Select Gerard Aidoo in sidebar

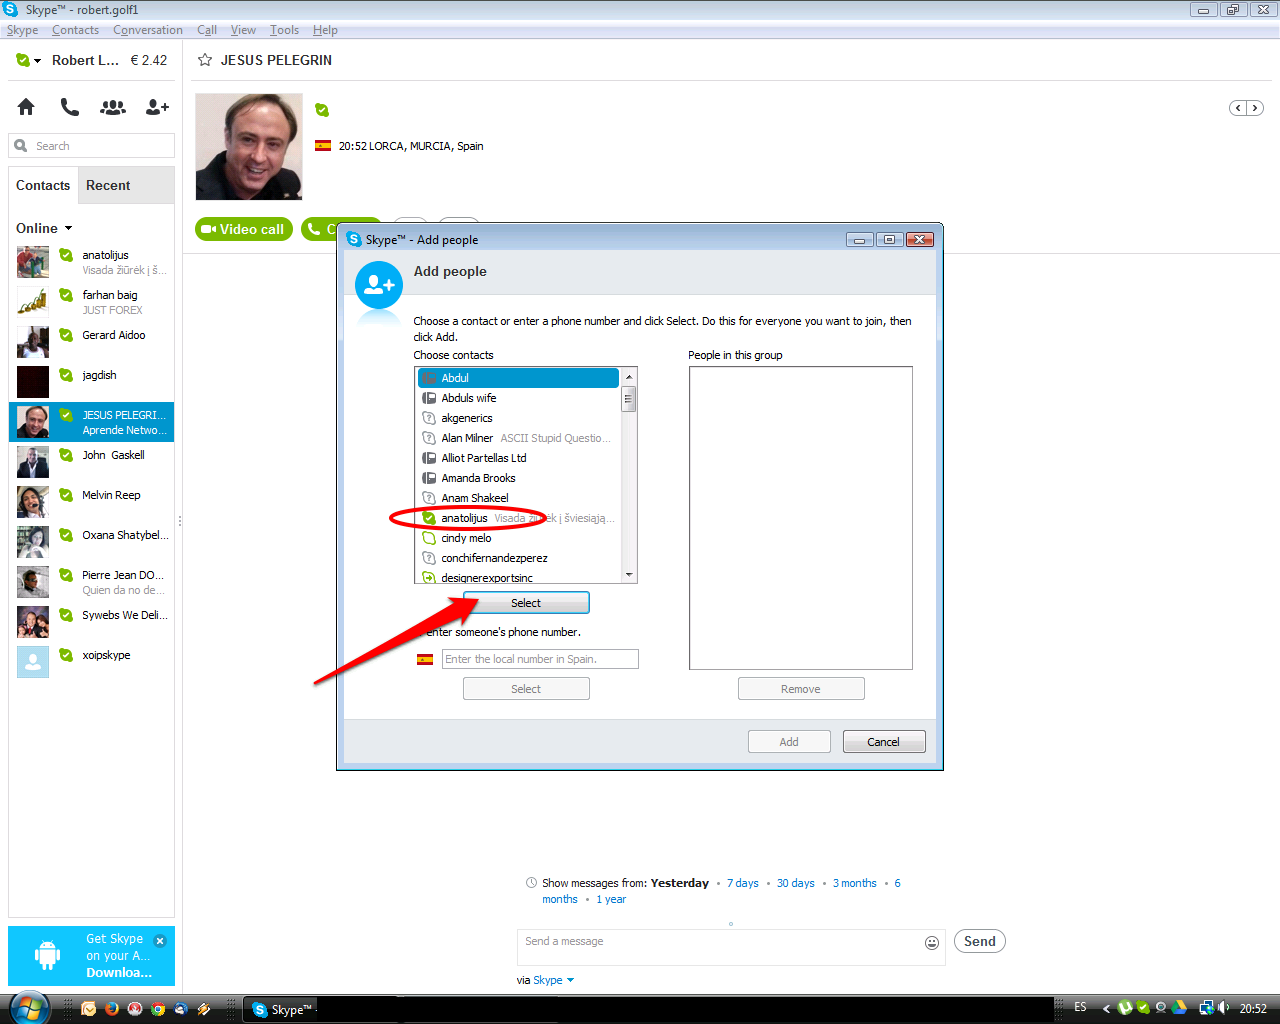pos(92,342)
